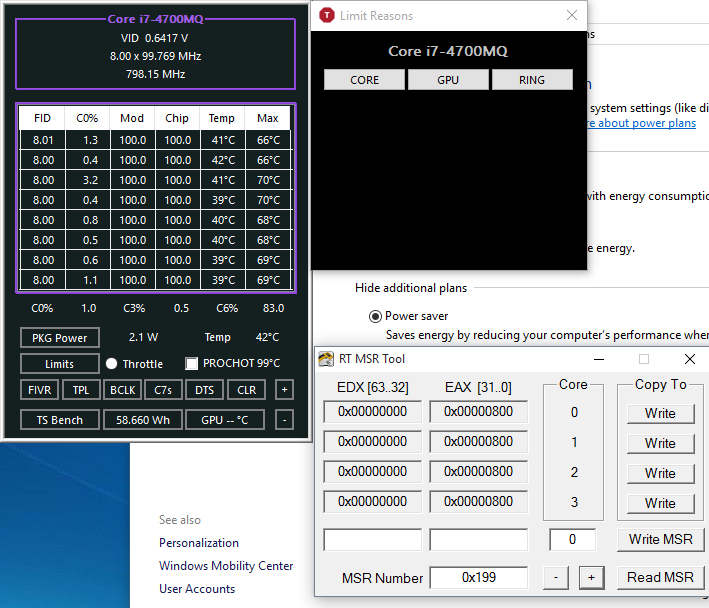Open the Windows Mobility Center link
Screen dimensions: 709x608
tap(226, 566)
